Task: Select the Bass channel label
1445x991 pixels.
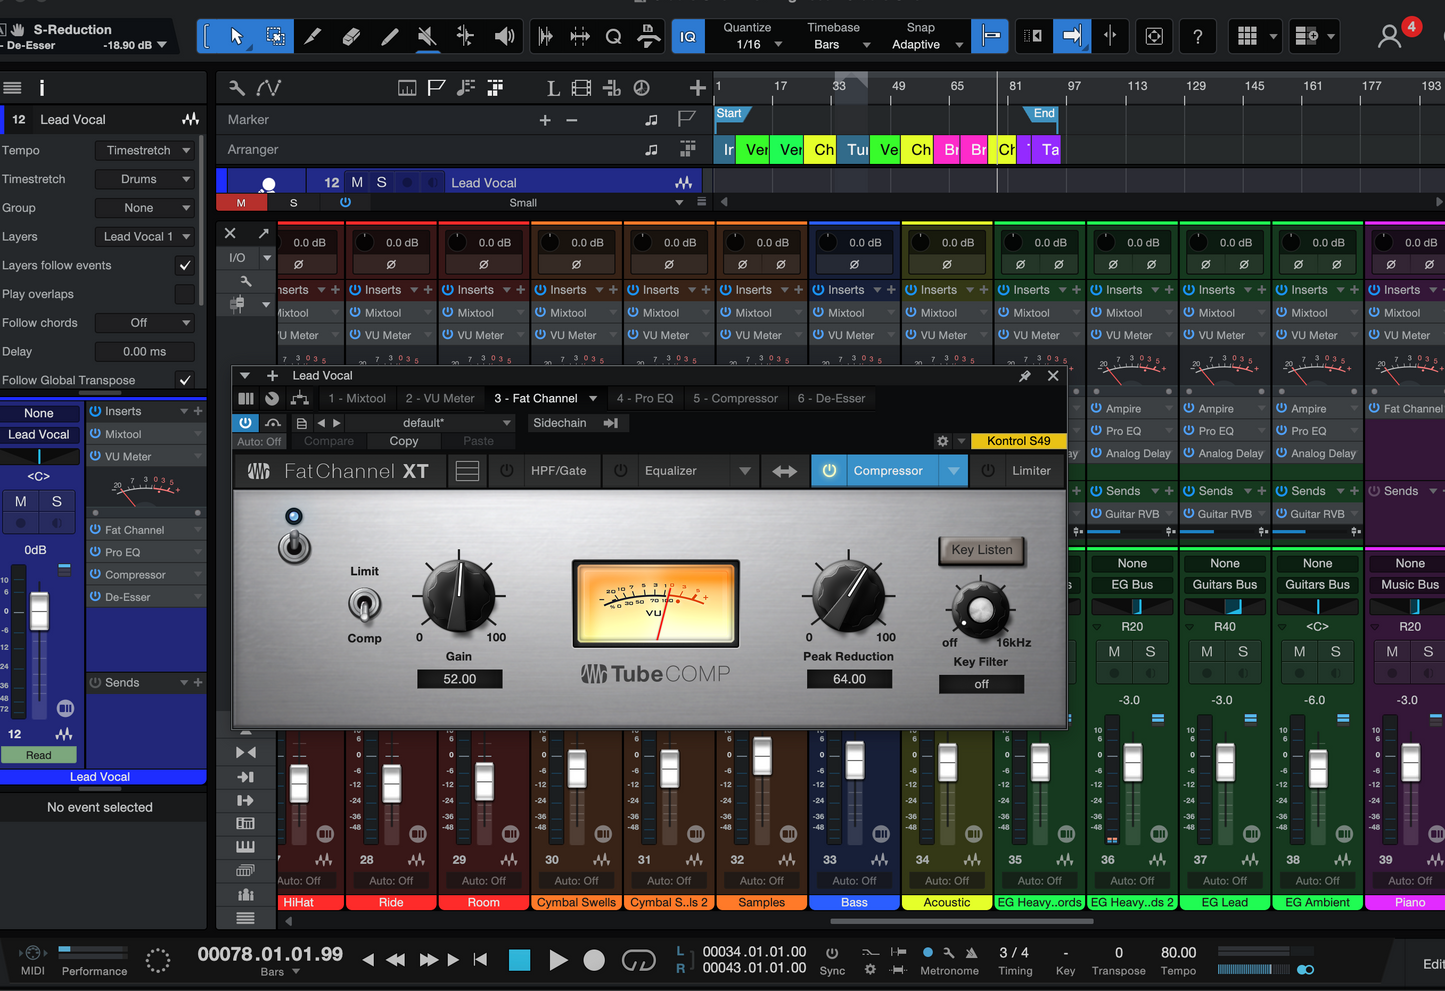Action: 854,902
